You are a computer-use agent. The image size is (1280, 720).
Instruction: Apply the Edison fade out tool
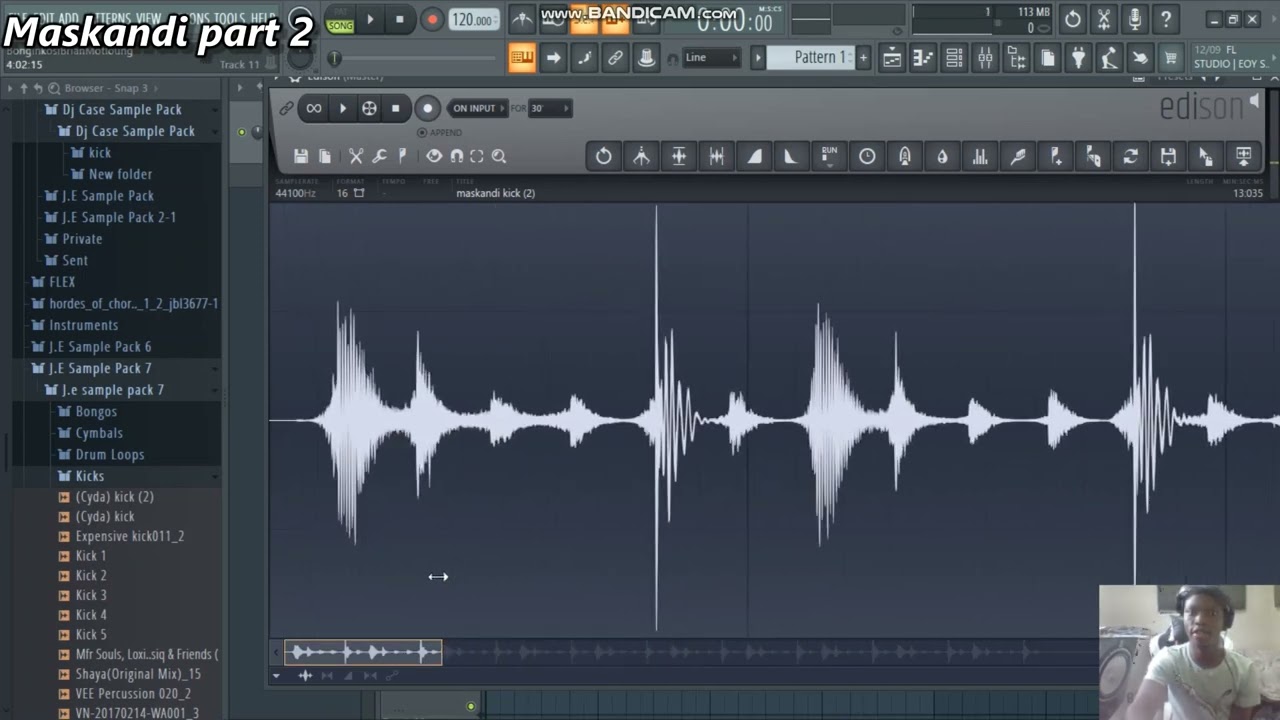tap(791, 156)
